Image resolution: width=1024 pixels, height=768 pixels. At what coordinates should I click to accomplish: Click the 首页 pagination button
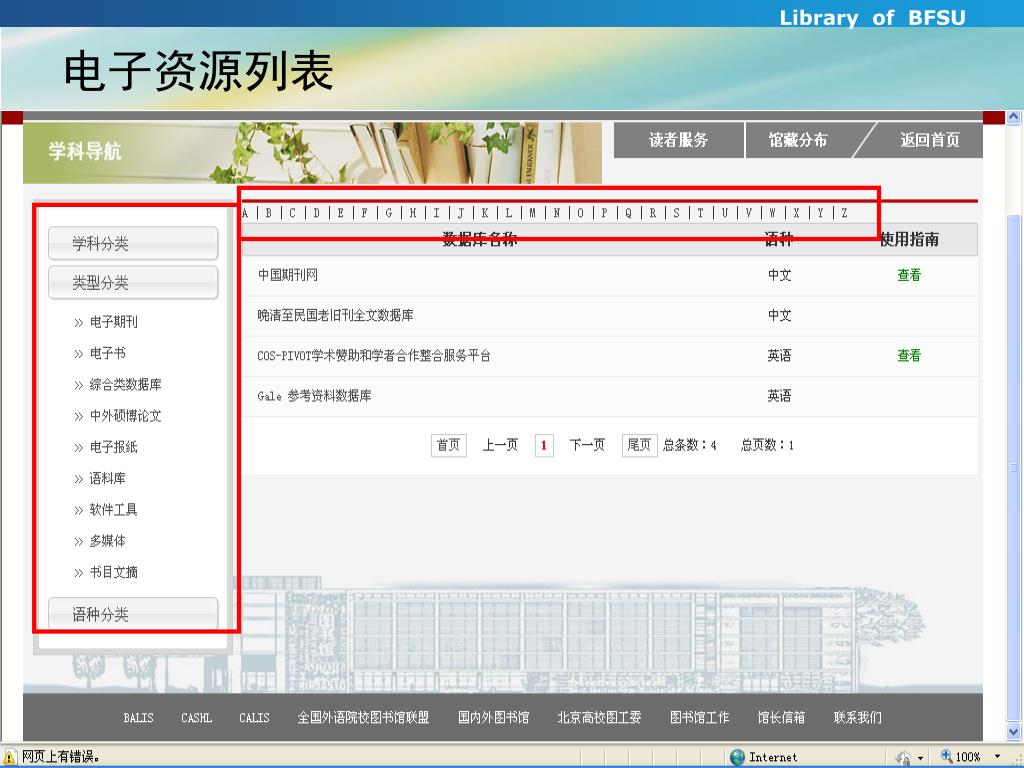(x=449, y=445)
